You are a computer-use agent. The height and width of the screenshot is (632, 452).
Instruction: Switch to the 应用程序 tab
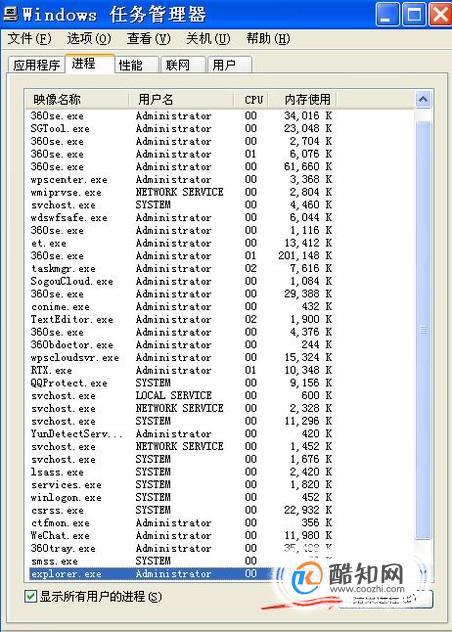36,64
